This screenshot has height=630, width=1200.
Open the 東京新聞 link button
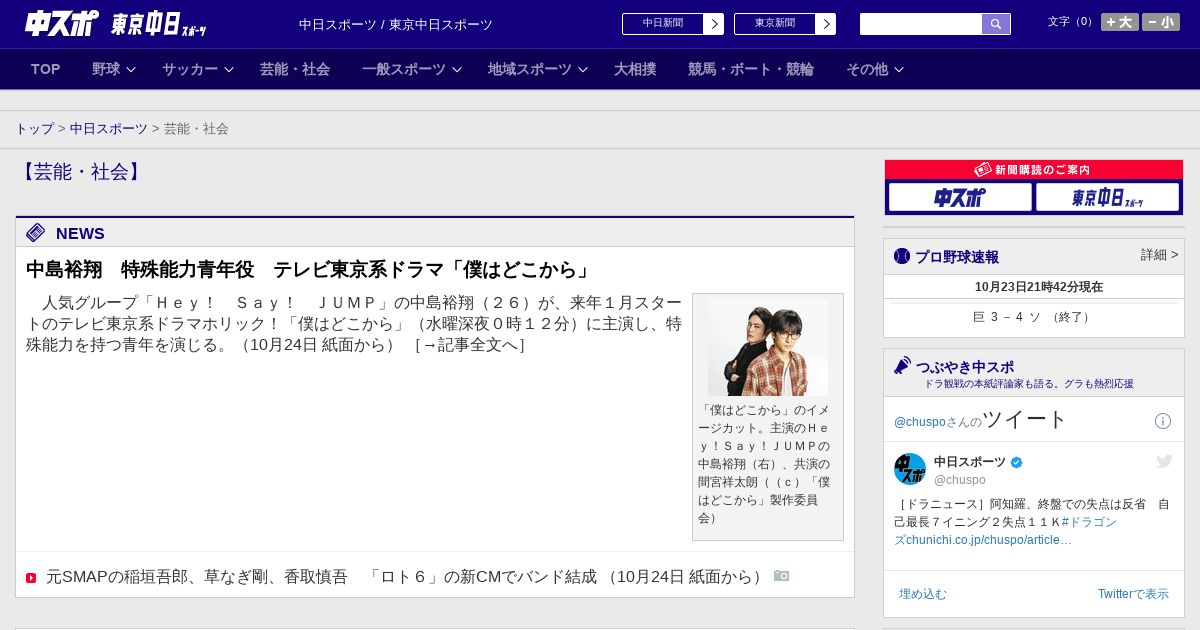coord(785,24)
